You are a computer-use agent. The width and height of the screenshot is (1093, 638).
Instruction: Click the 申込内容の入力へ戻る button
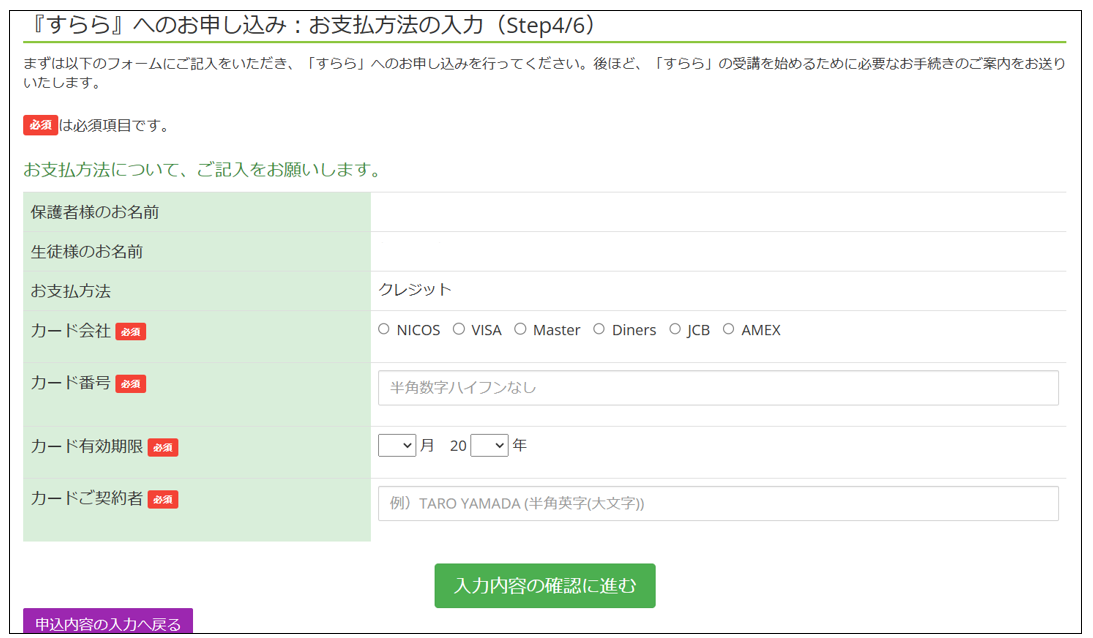[108, 623]
